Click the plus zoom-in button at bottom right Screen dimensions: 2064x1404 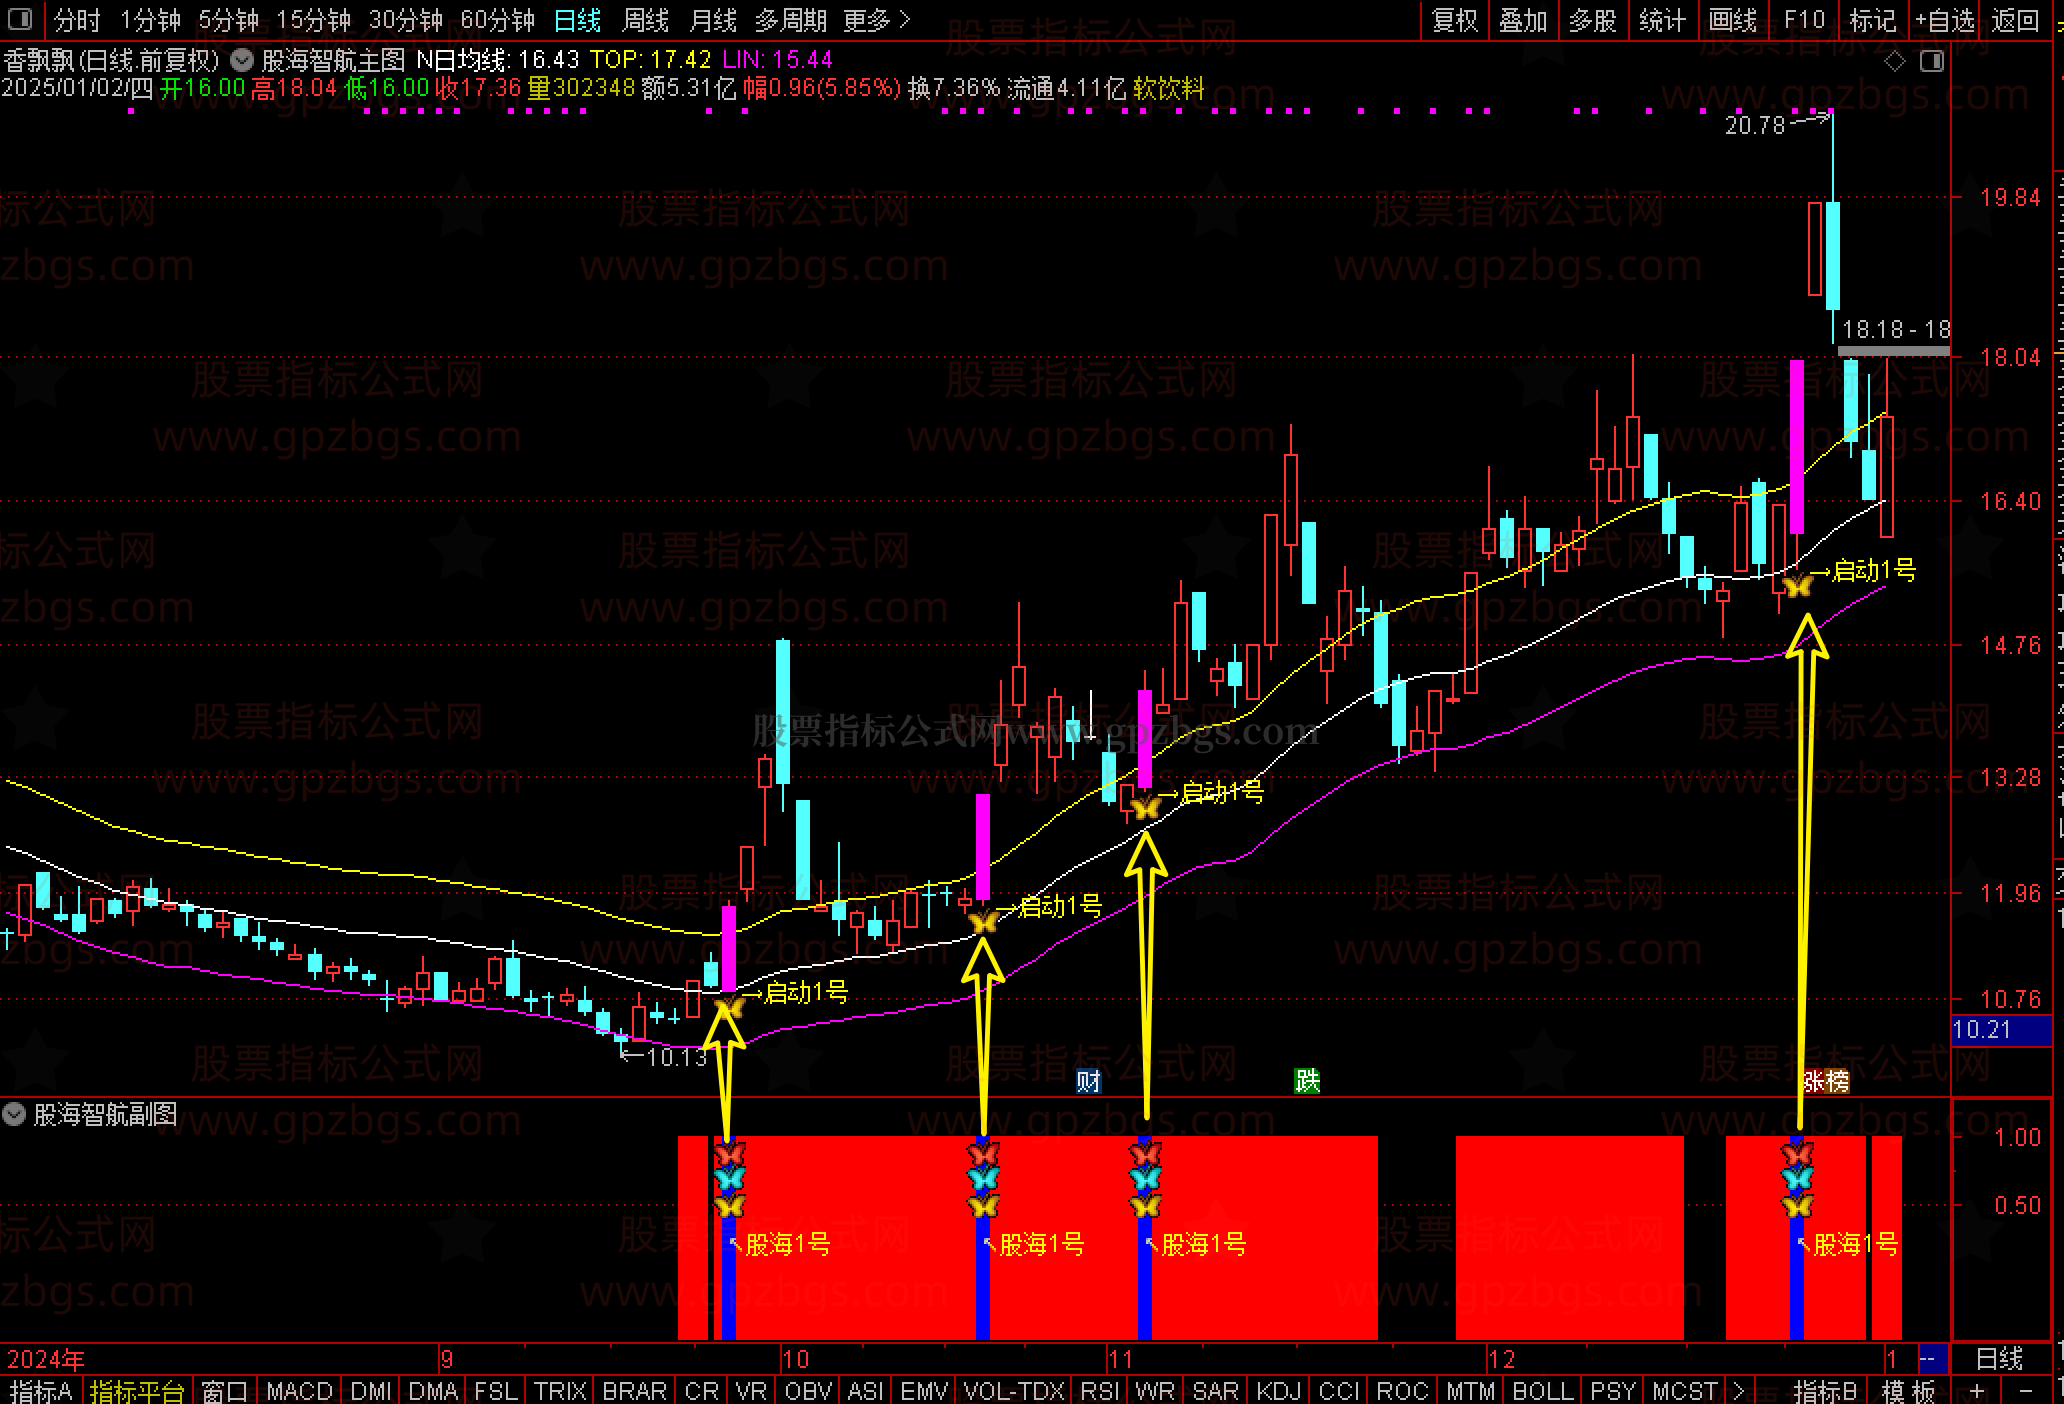point(1976,1391)
